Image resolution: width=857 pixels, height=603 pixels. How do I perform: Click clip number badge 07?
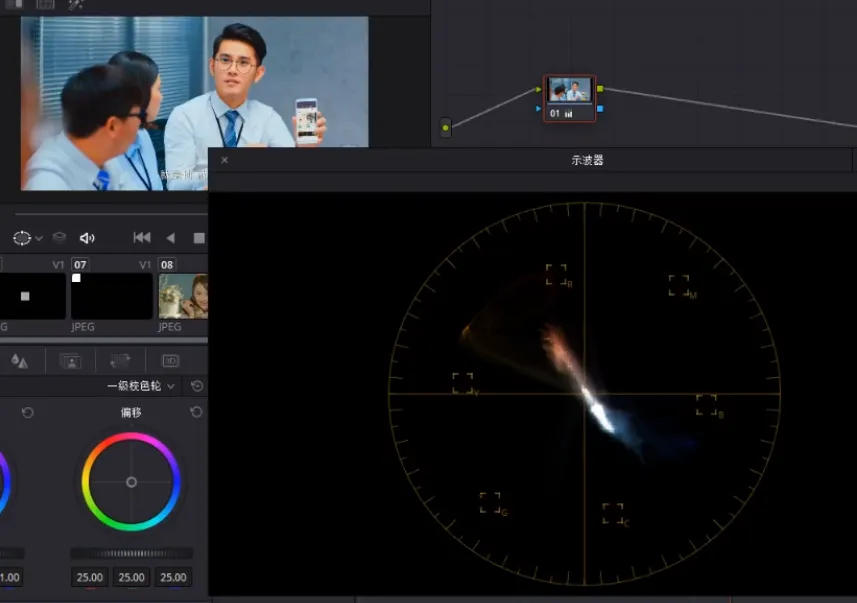(x=80, y=265)
